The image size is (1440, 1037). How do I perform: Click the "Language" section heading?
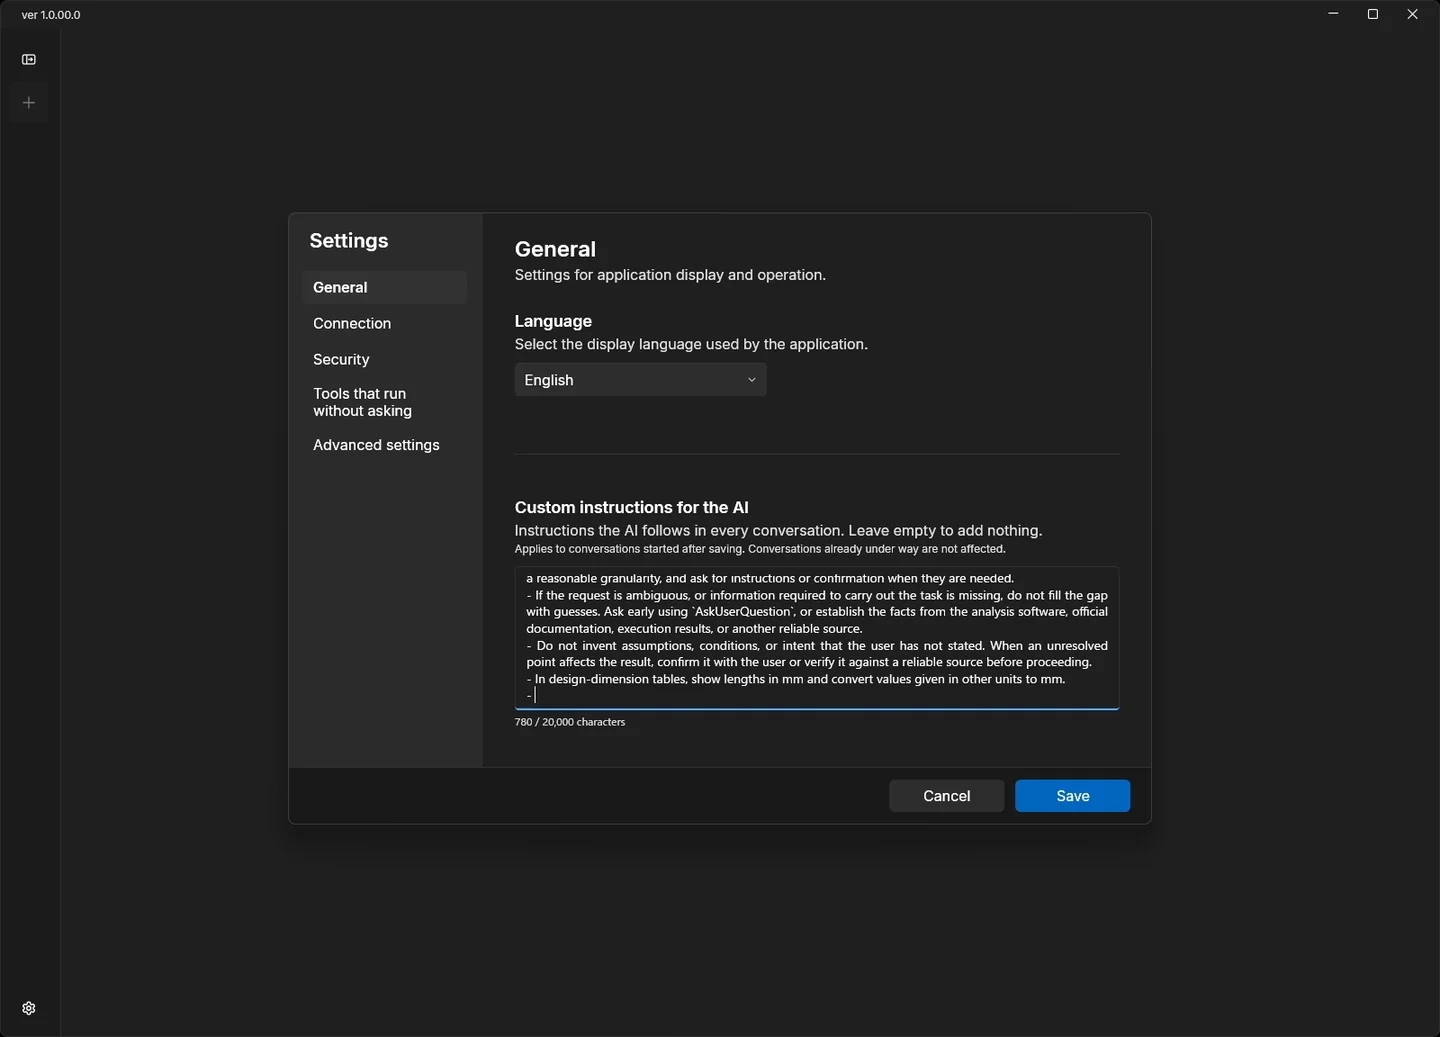(553, 321)
